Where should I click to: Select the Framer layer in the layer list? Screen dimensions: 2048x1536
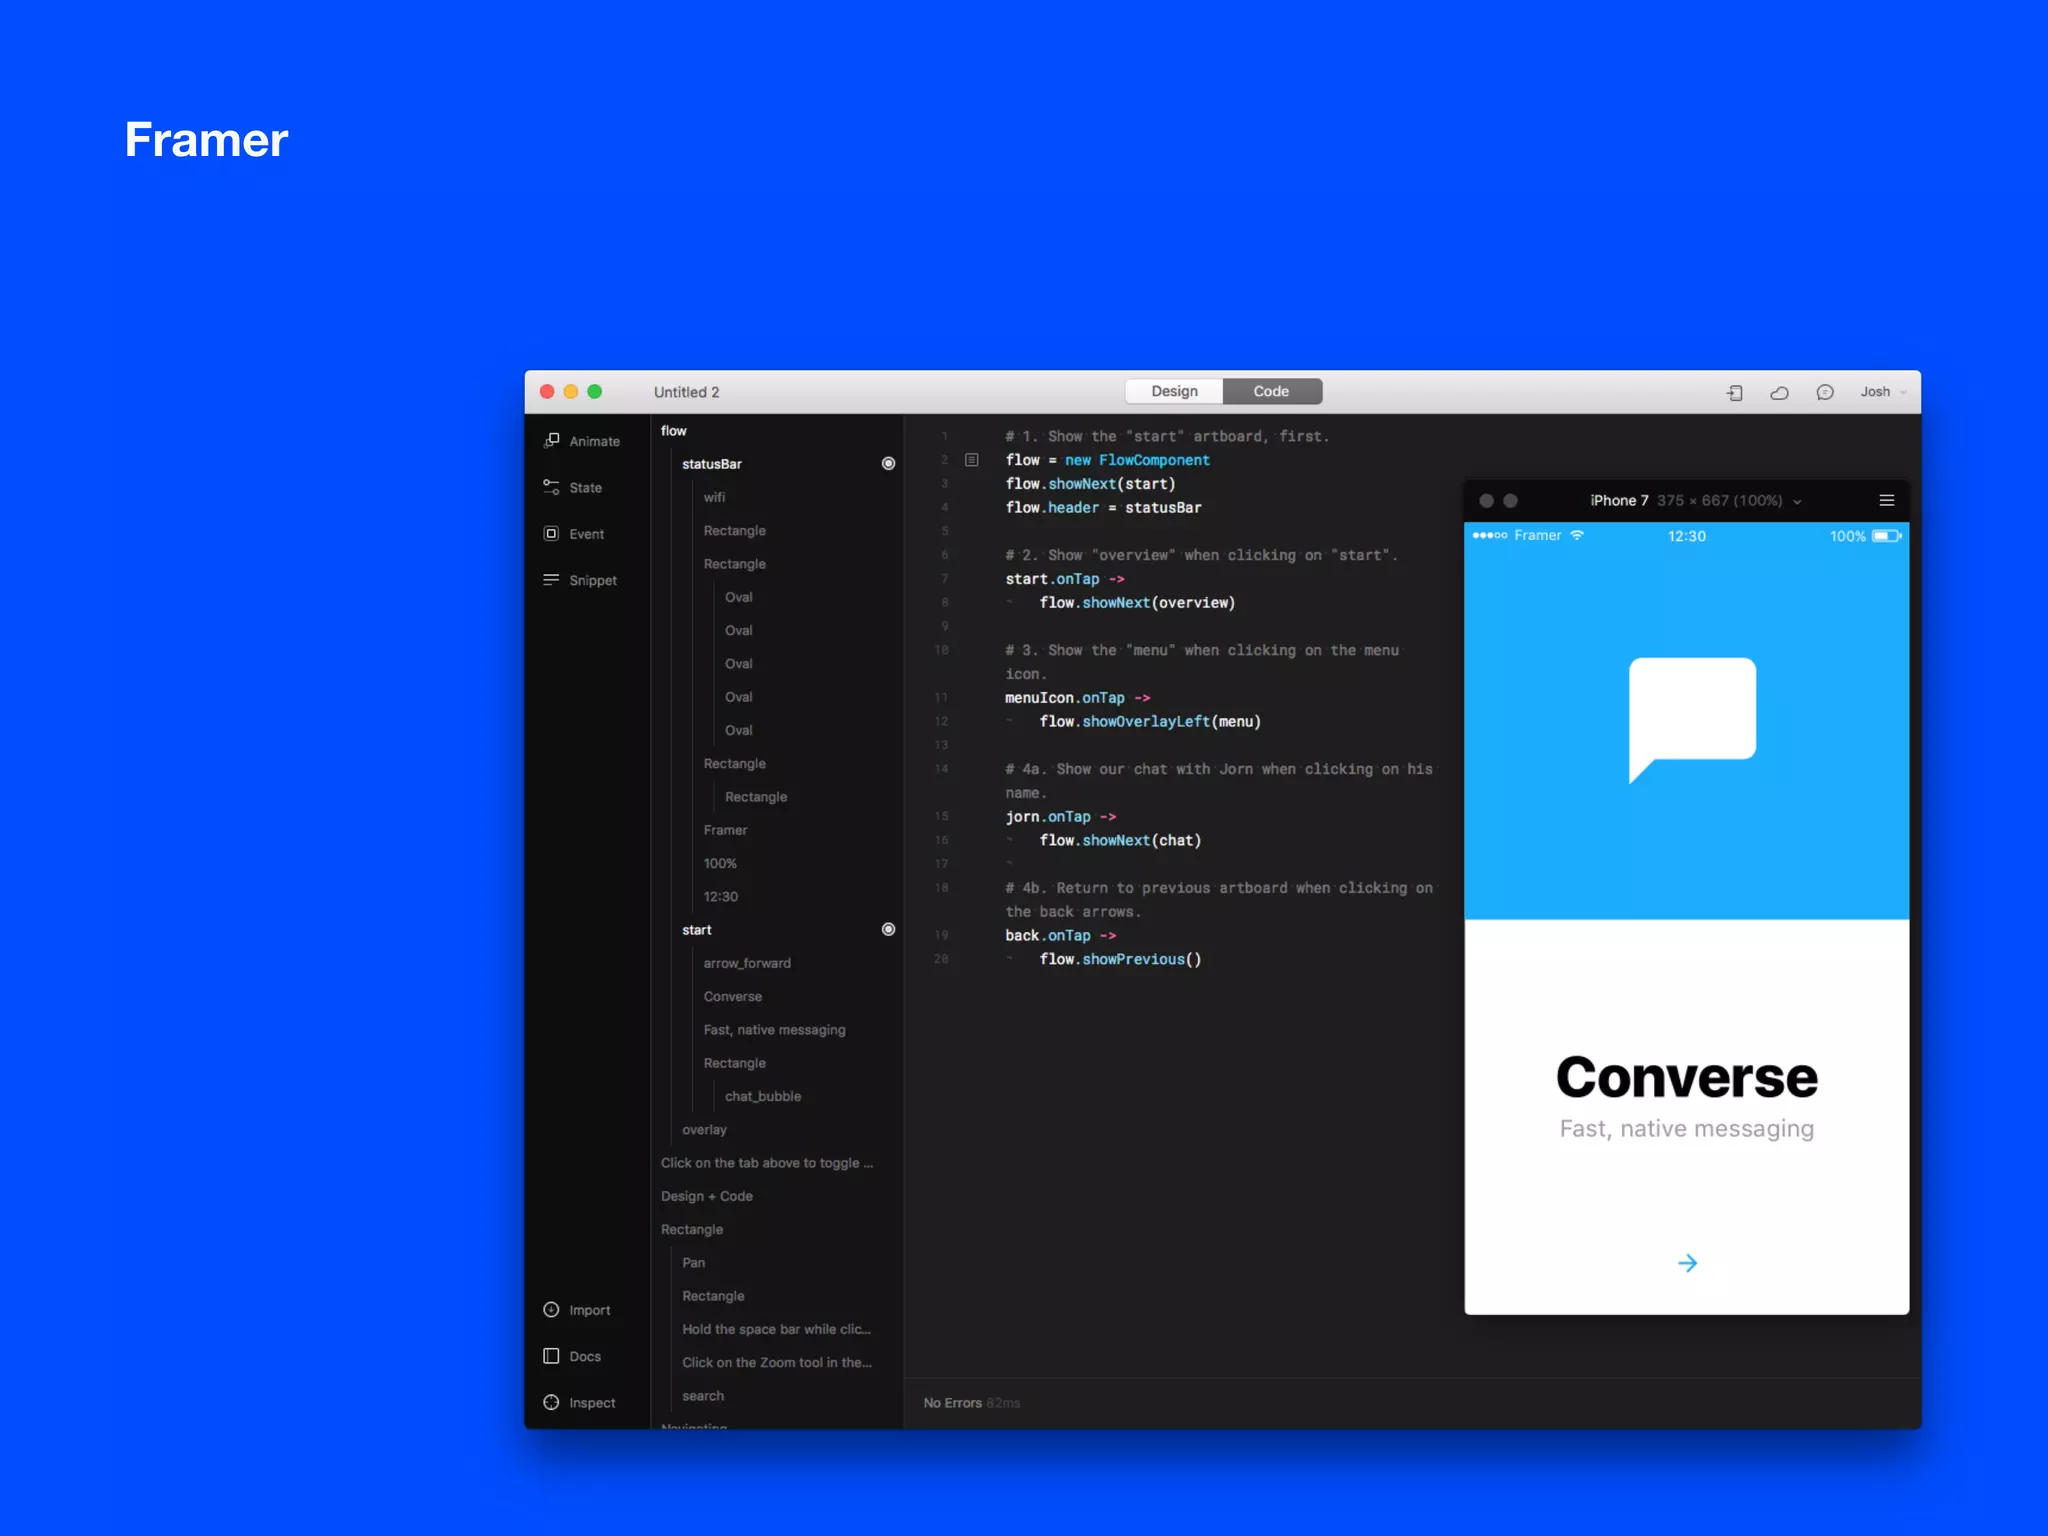725,830
